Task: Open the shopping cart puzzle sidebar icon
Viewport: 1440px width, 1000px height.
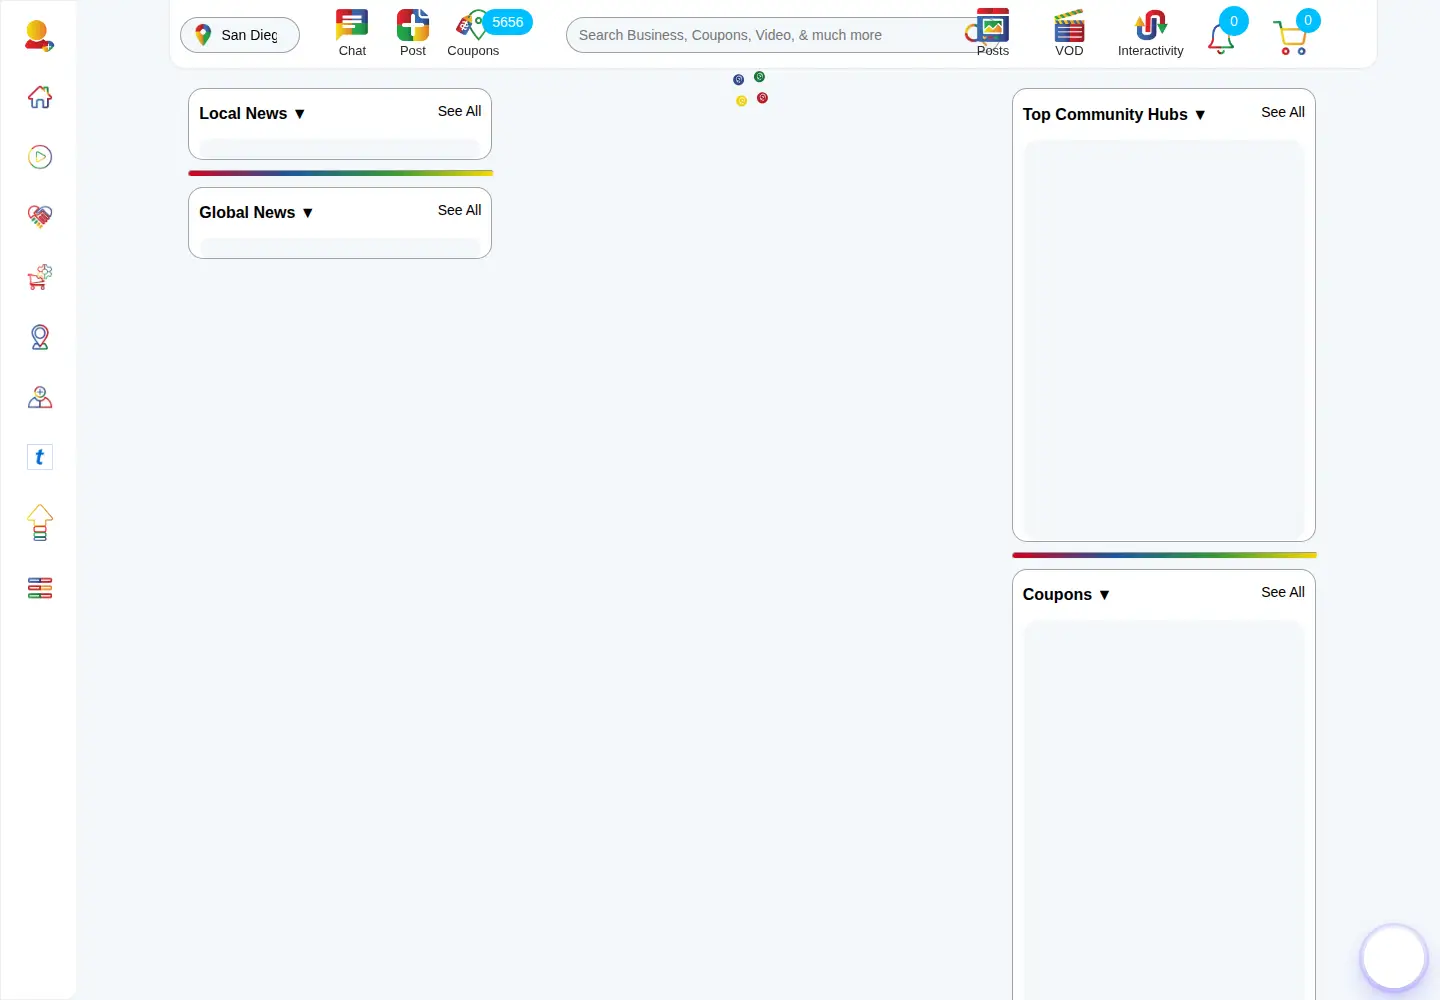Action: (x=39, y=277)
